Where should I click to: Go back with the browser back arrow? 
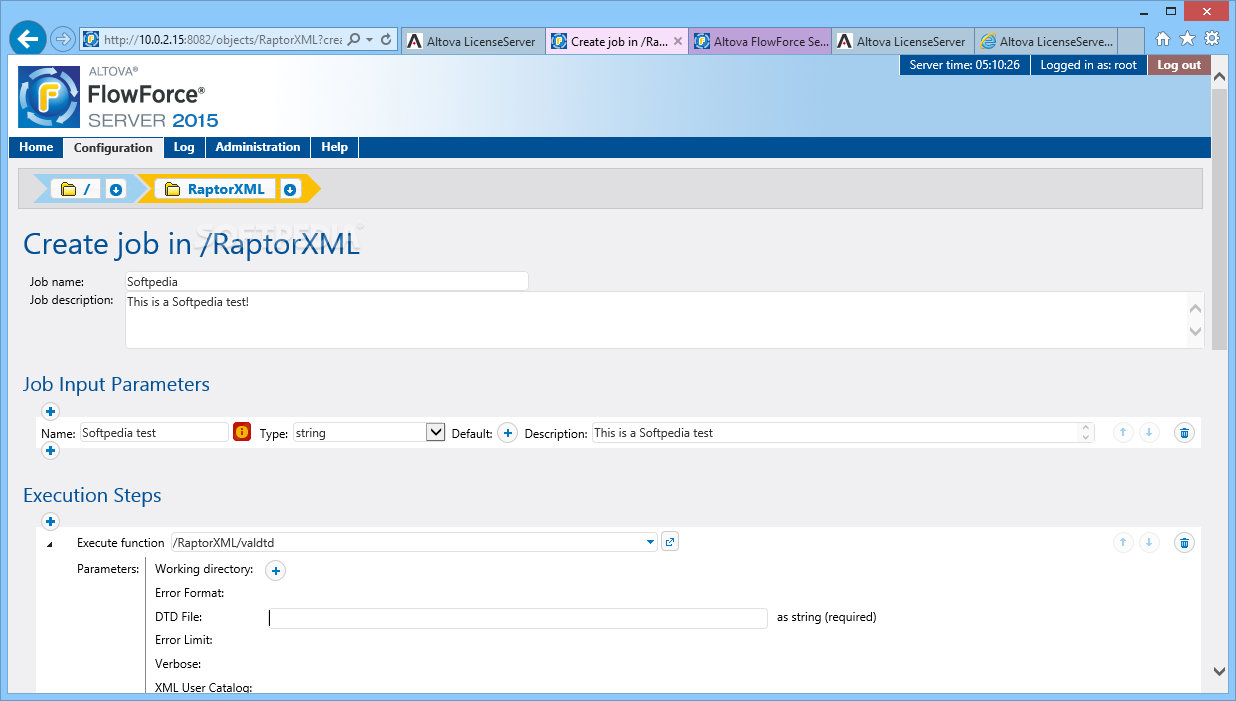28,39
